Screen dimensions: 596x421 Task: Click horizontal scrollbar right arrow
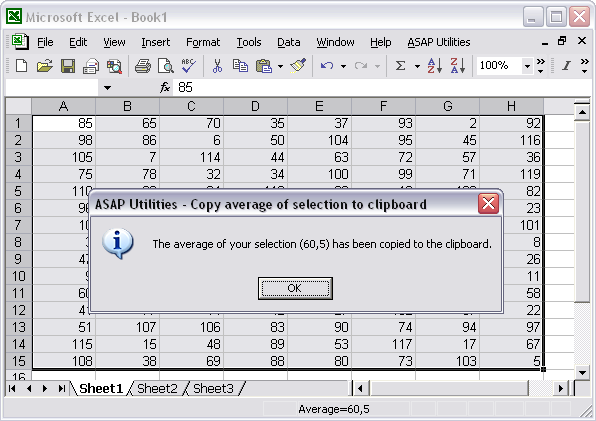click(x=560, y=388)
